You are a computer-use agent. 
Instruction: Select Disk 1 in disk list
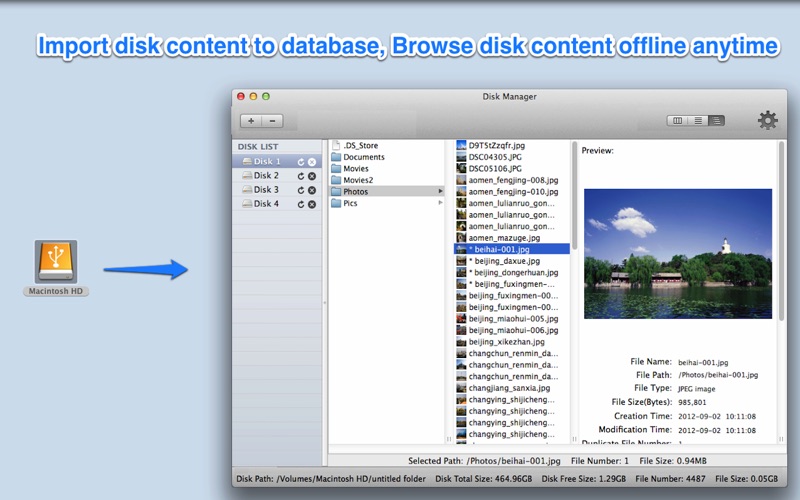tap(277, 161)
